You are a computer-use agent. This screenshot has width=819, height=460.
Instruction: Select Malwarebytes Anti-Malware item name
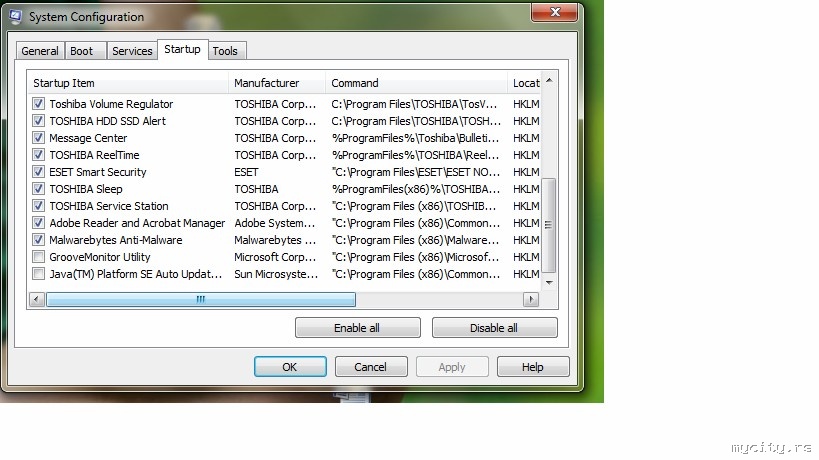pos(116,240)
